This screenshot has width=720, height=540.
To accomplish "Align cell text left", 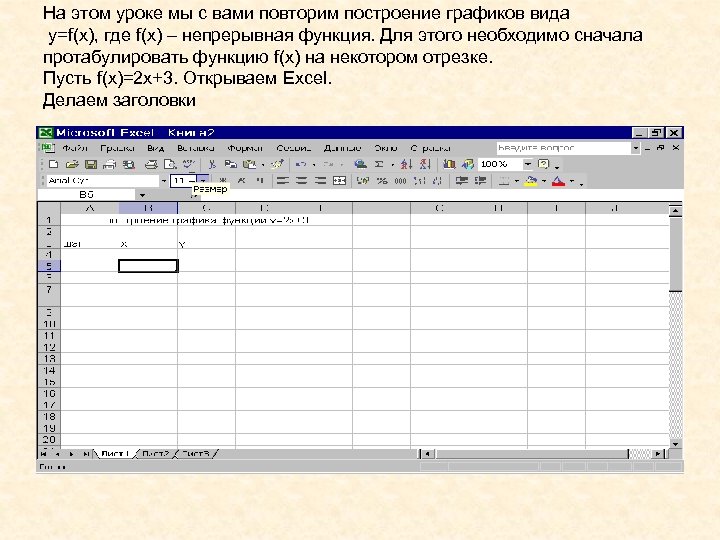I will (283, 180).
